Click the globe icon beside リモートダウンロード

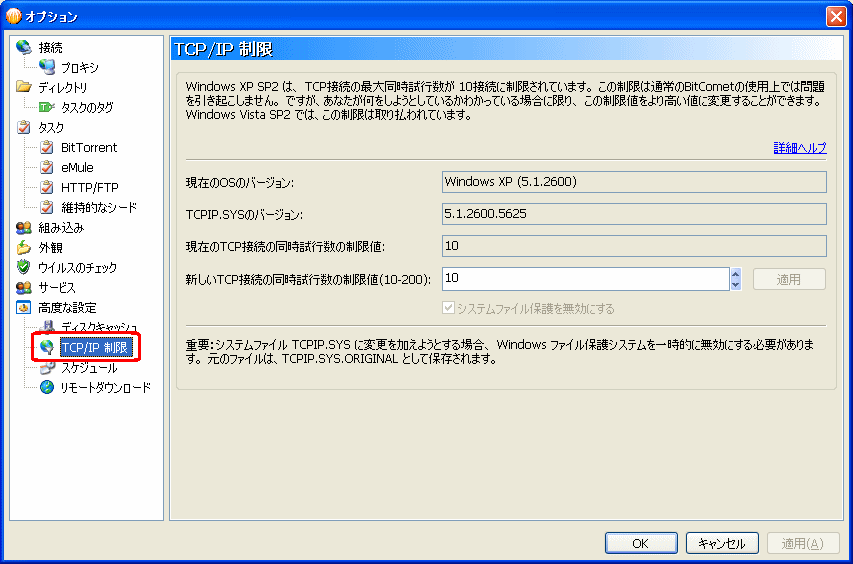click(x=47, y=387)
